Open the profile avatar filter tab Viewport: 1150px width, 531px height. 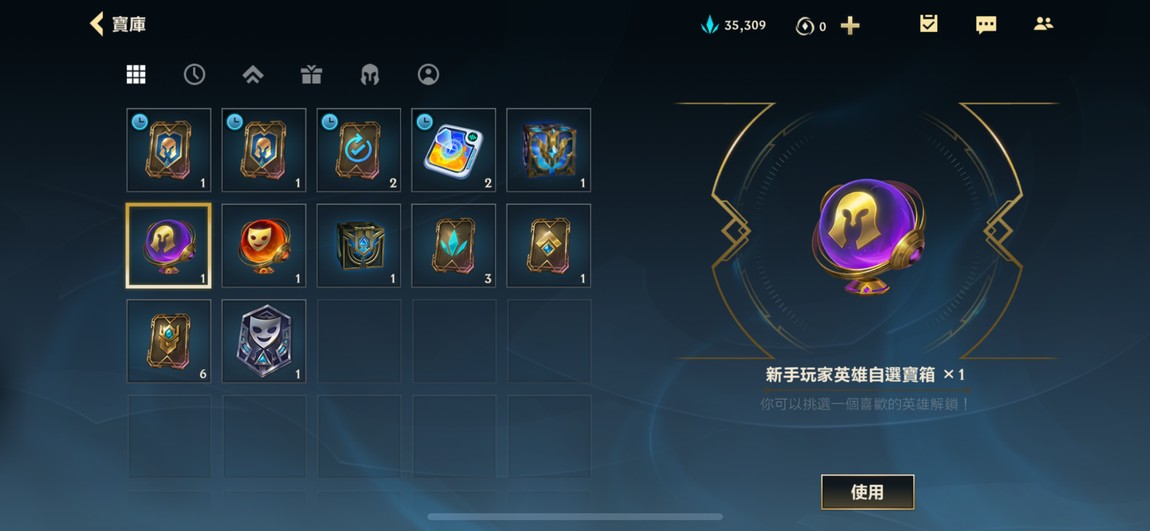pos(428,74)
